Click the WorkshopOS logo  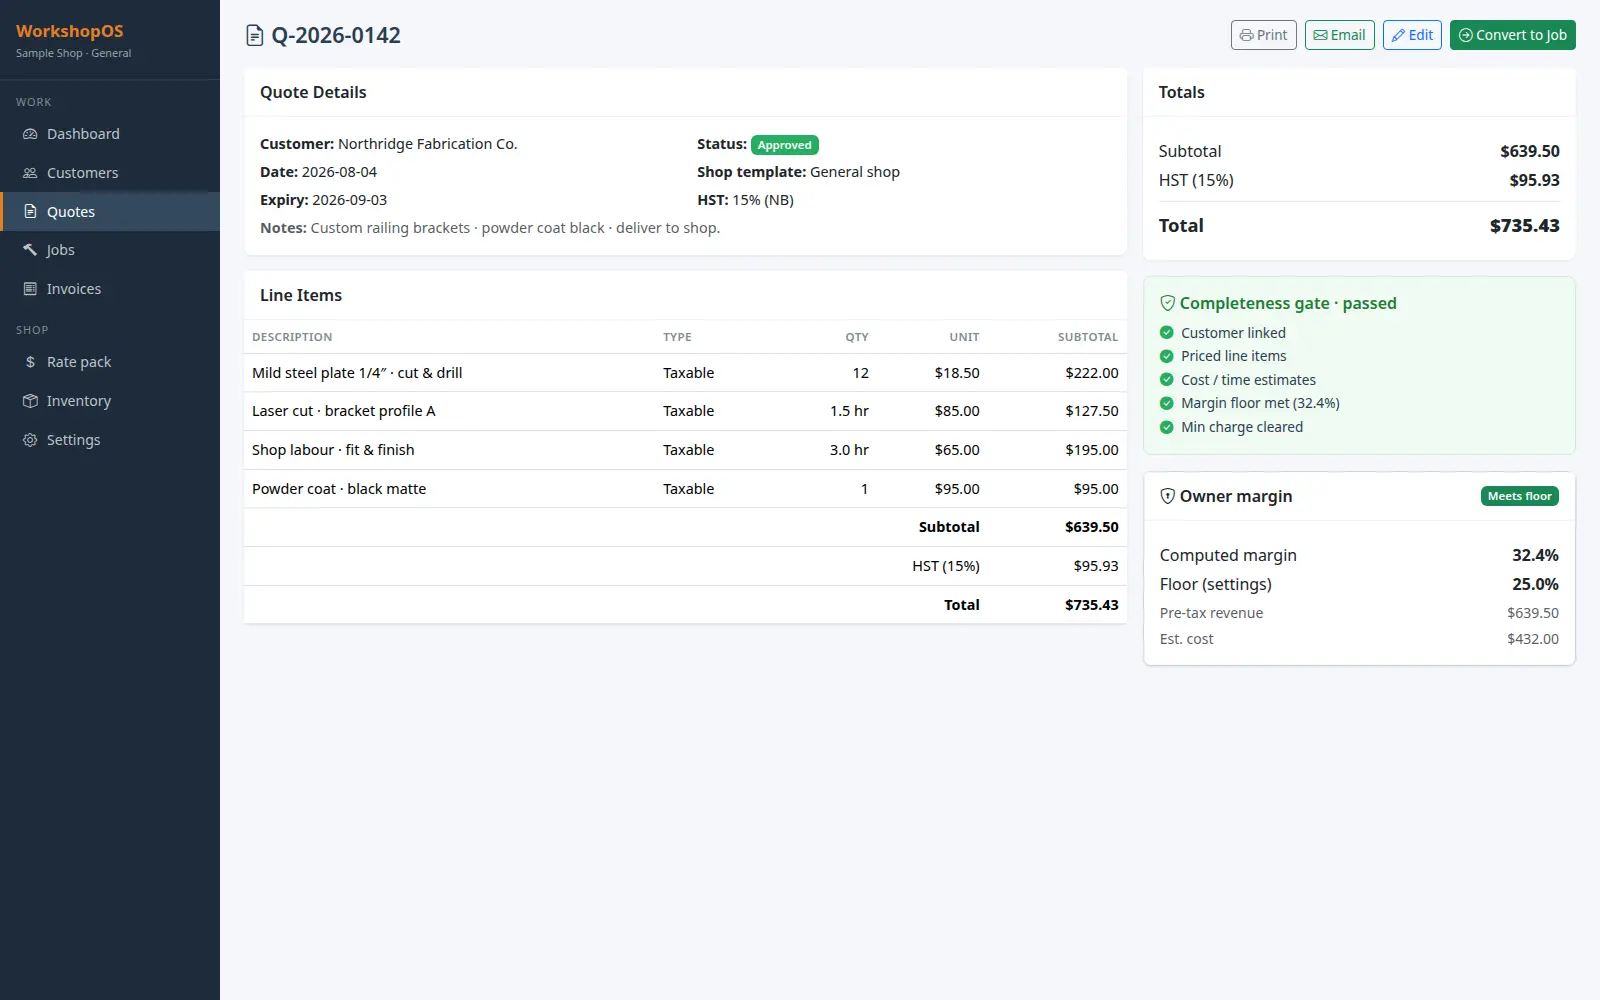(x=70, y=31)
